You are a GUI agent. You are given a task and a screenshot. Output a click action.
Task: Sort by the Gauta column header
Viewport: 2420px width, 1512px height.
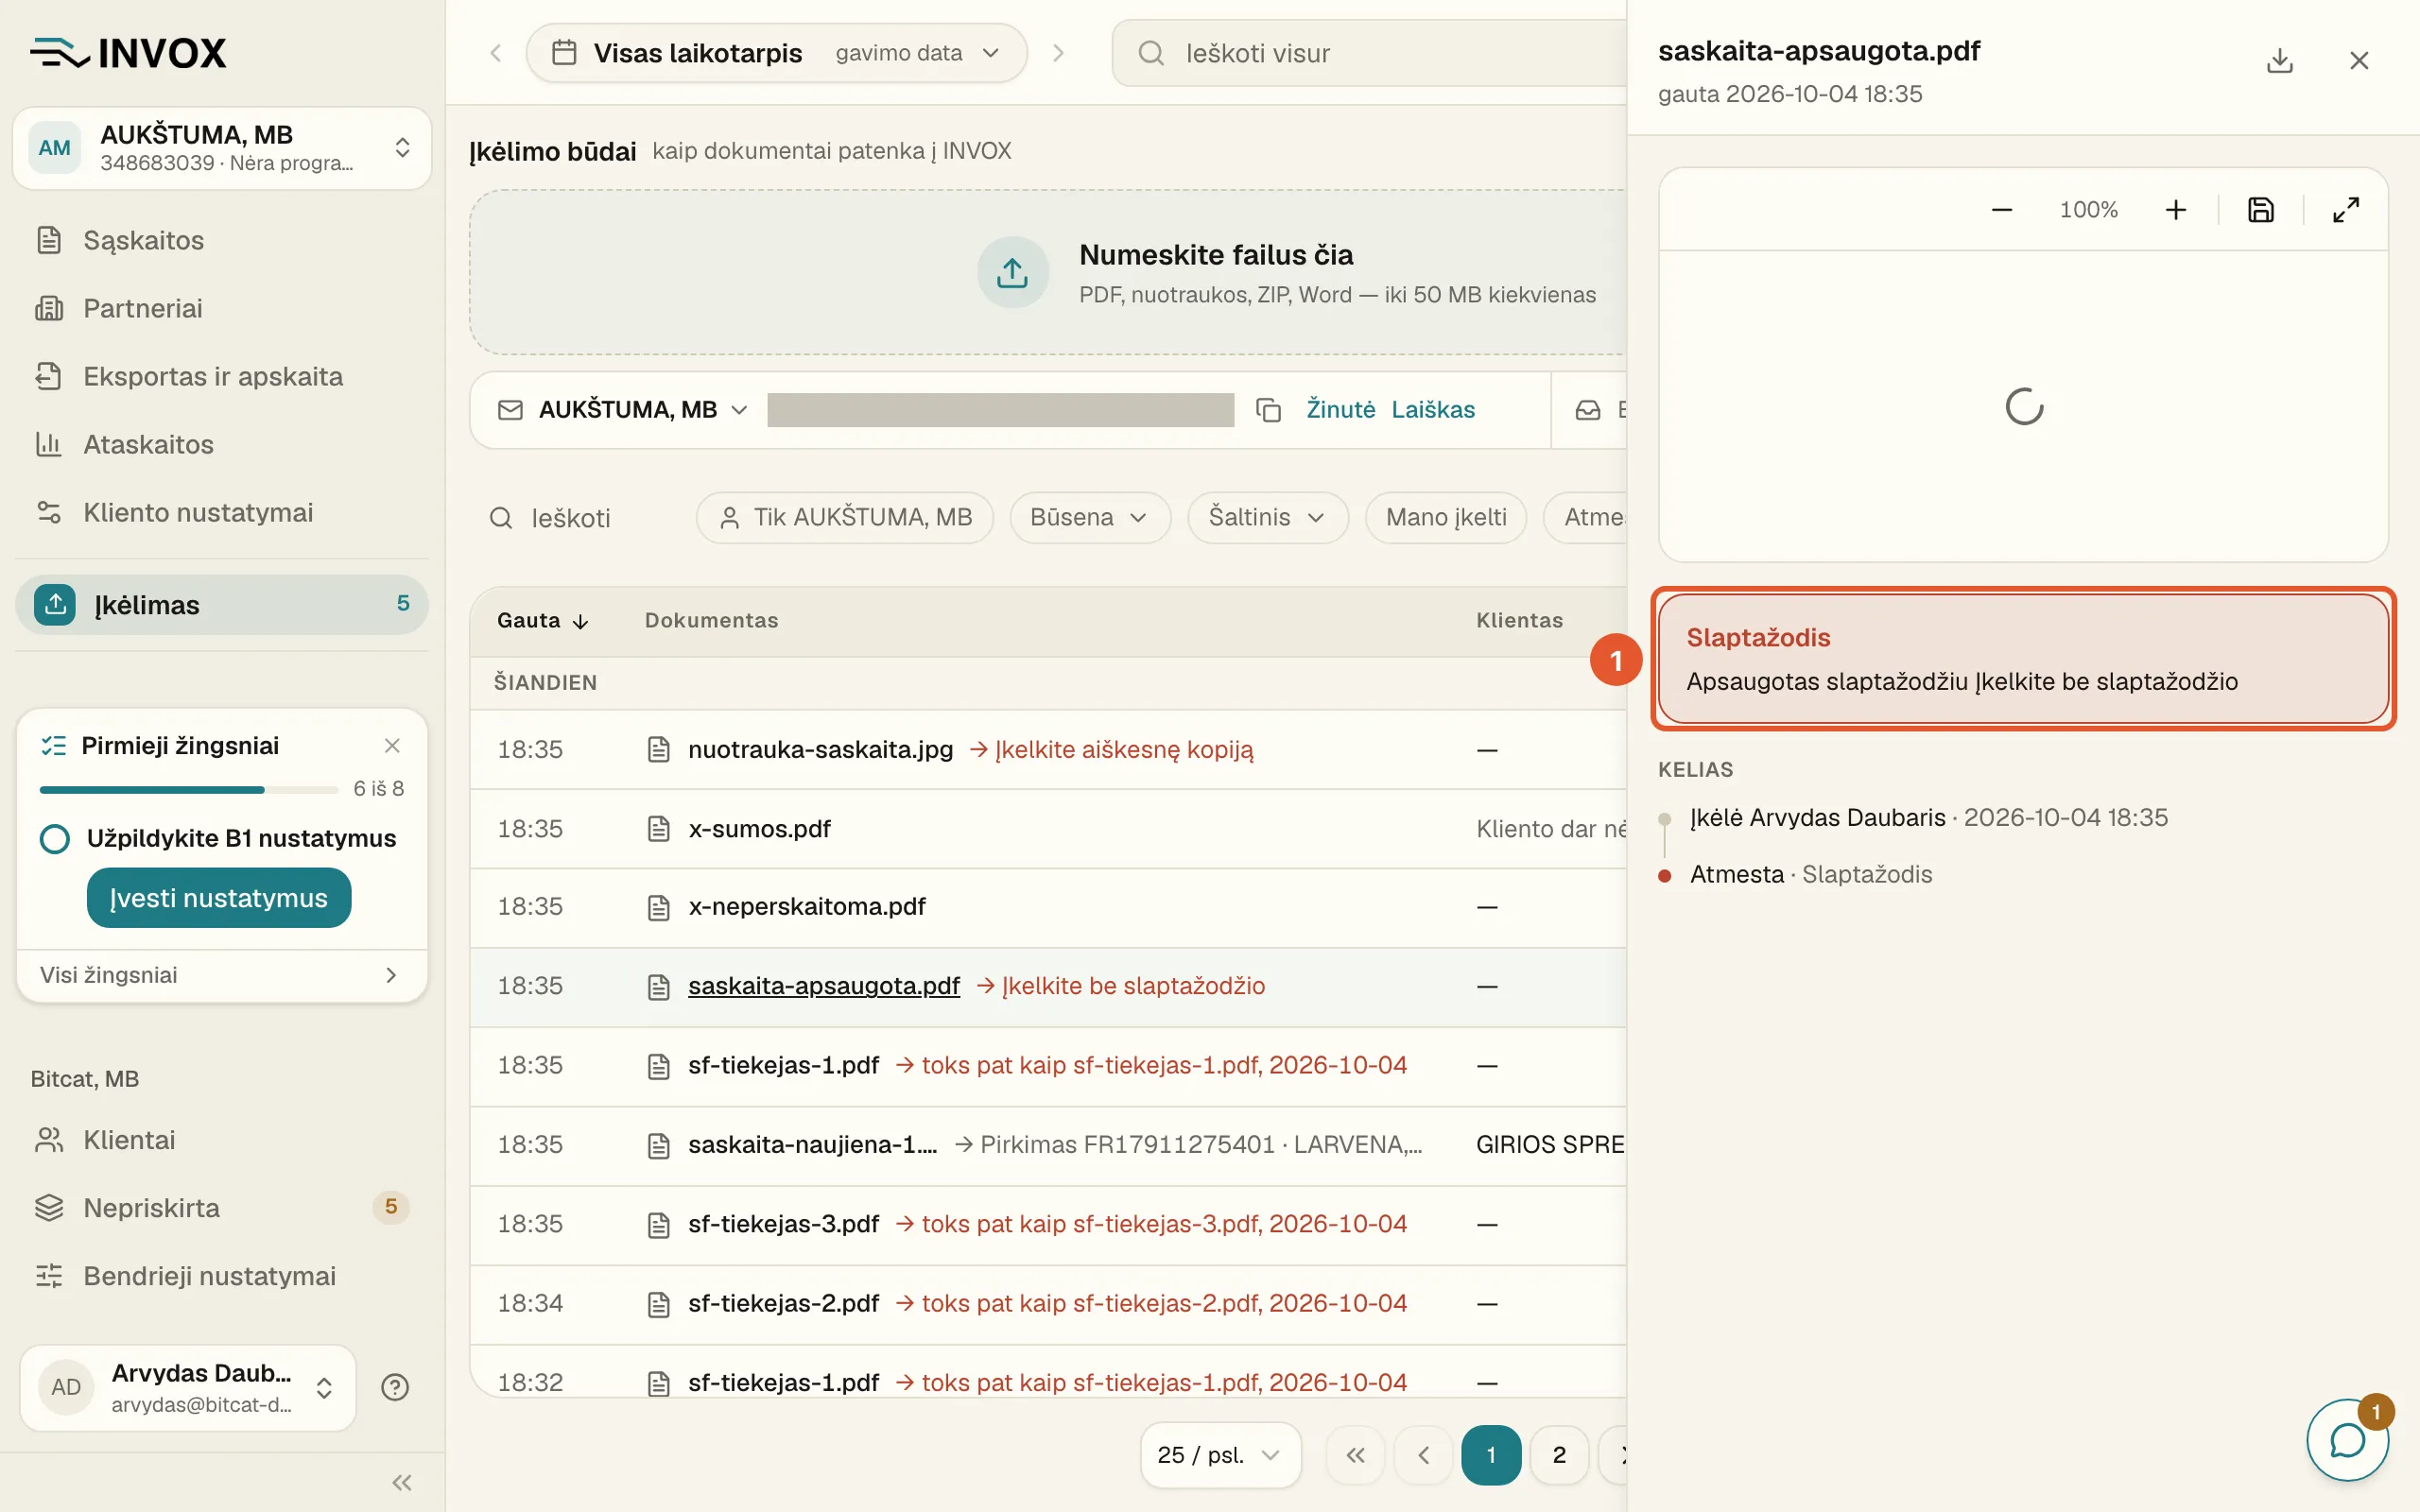tap(542, 620)
